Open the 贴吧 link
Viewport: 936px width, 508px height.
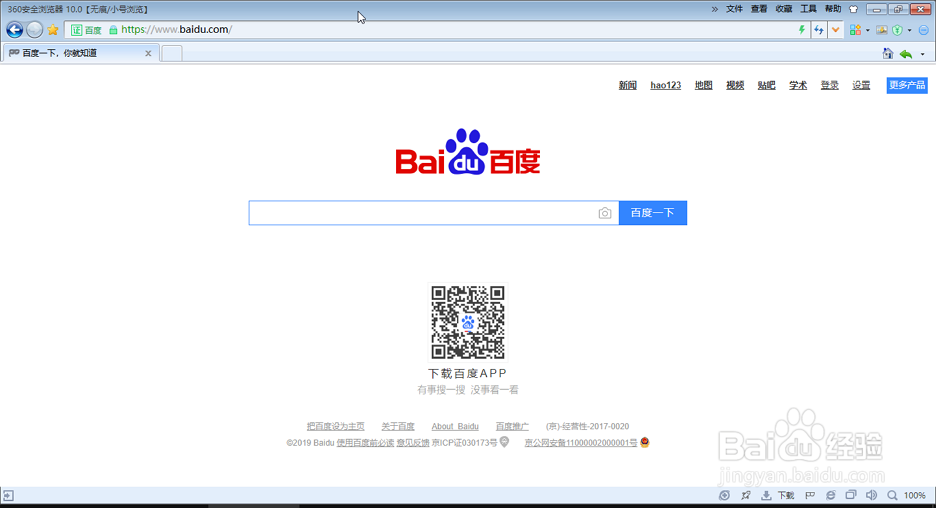click(766, 85)
